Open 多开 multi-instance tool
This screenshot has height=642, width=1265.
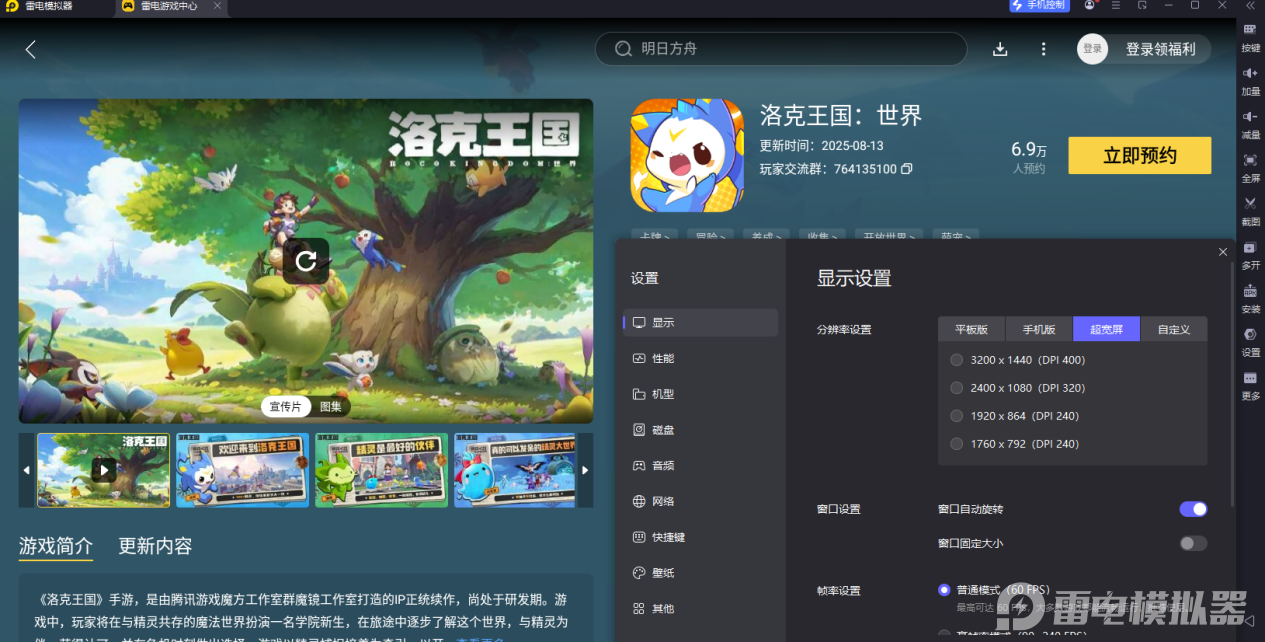(x=1250, y=255)
